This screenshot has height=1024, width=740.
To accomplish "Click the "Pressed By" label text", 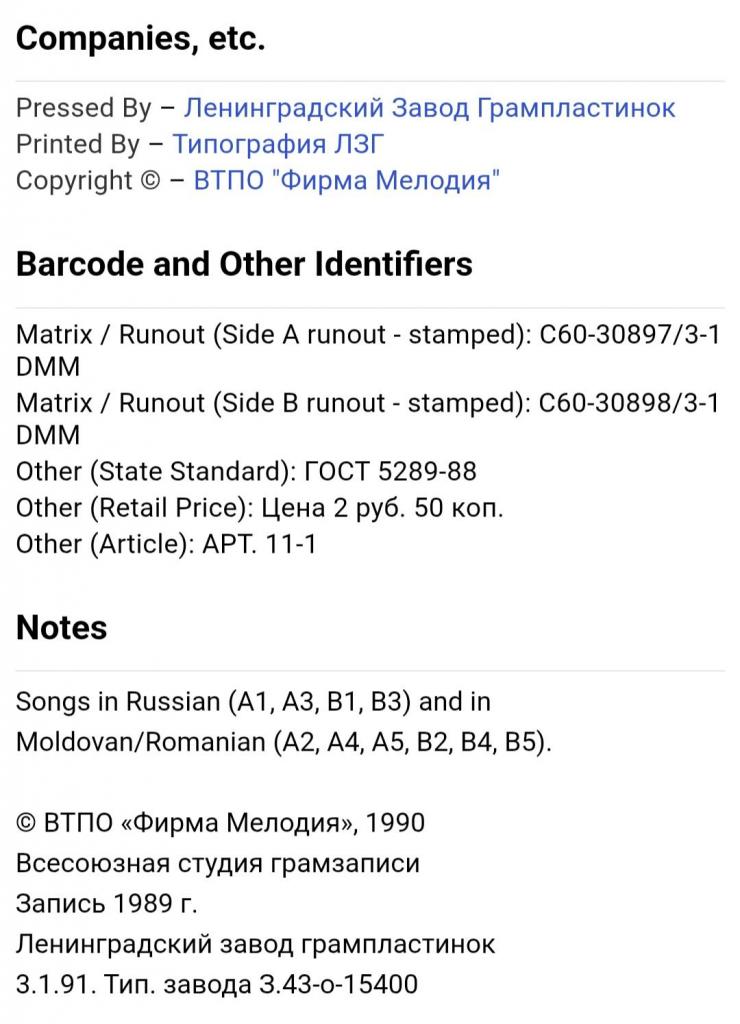I will 84,108.
